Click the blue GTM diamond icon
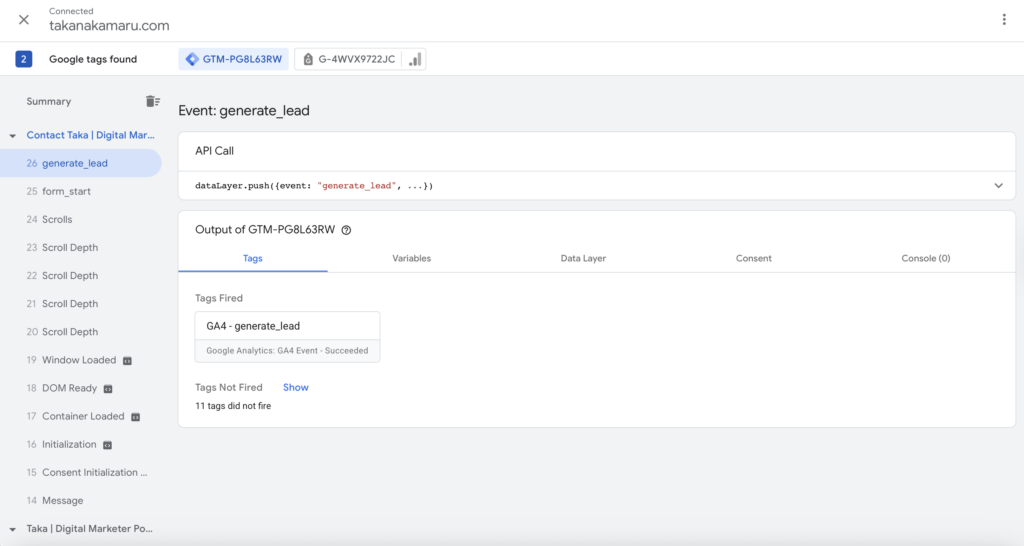This screenshot has height=546, width=1024. pyautogui.click(x=192, y=59)
